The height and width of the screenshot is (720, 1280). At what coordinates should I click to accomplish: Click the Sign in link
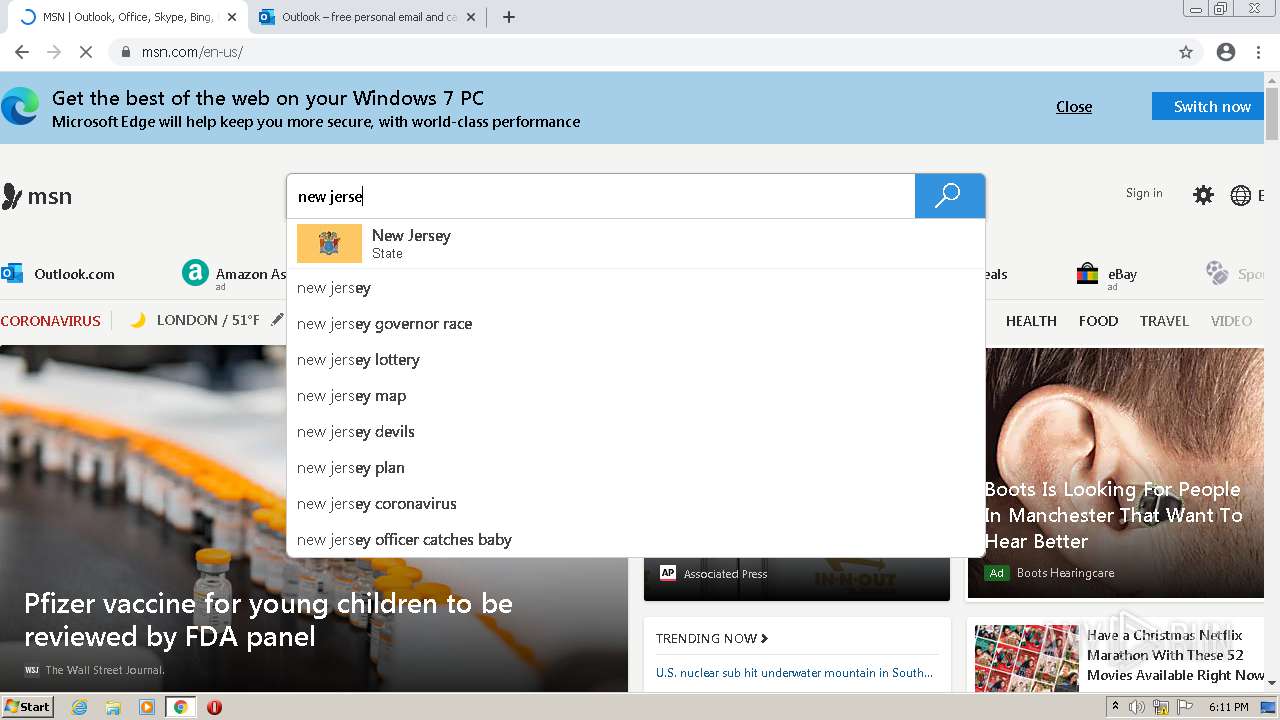1144,193
